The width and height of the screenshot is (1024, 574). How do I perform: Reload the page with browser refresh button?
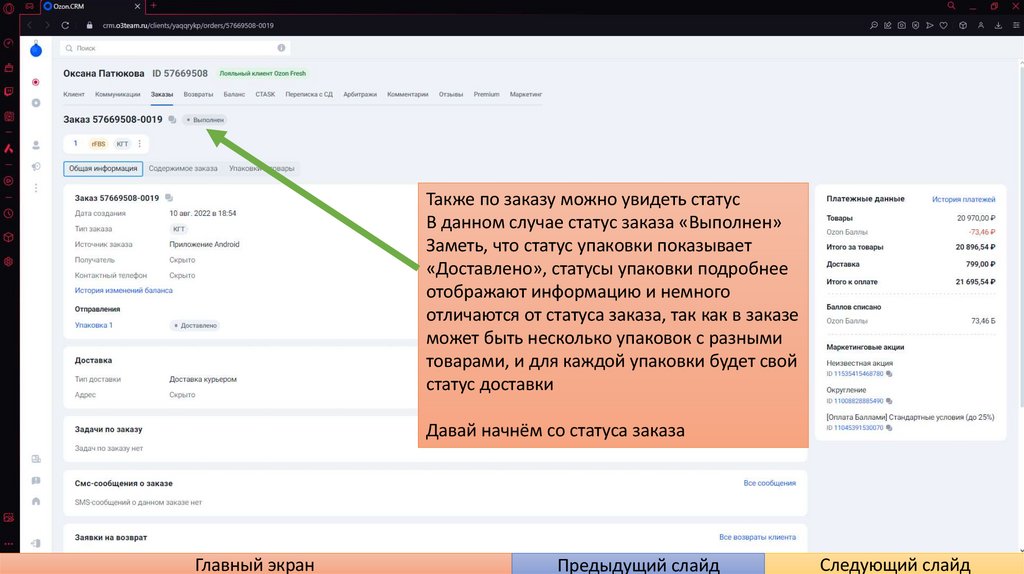click(x=65, y=25)
